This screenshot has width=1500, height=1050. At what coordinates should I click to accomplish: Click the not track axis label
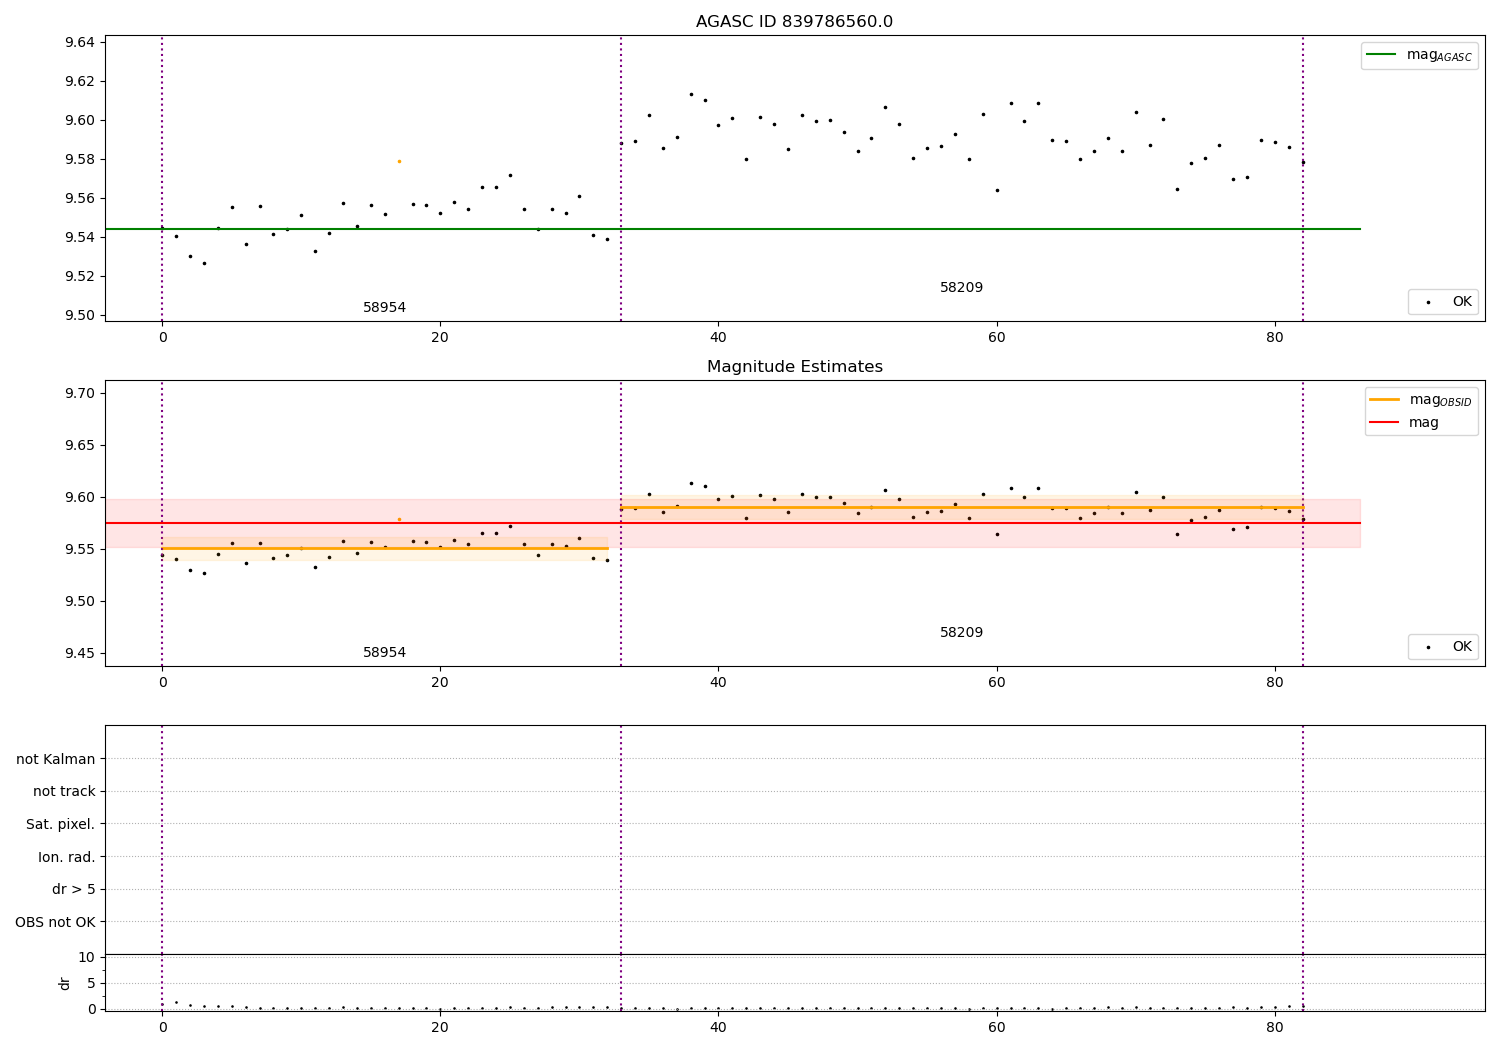[64, 792]
